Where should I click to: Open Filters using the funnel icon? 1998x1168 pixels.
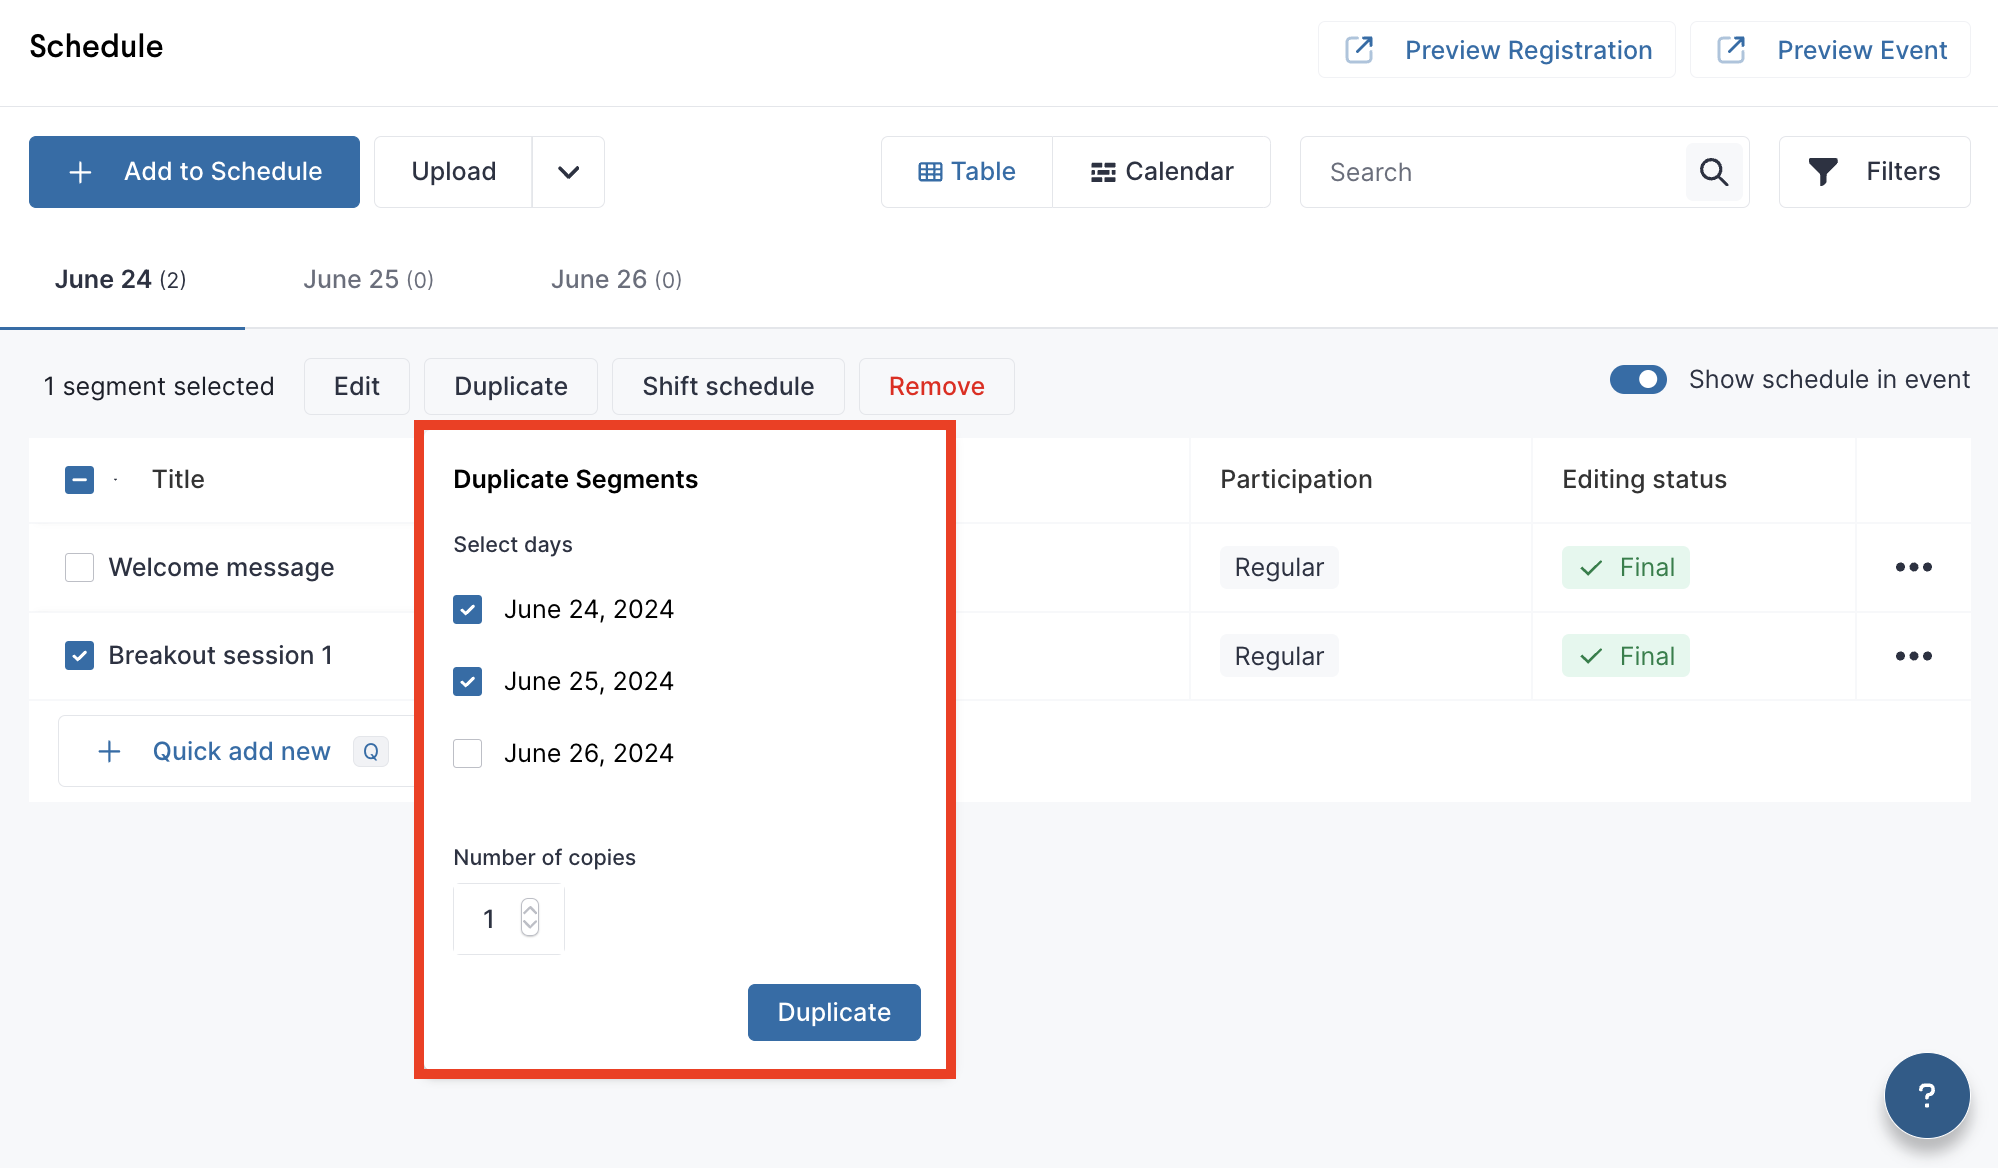coord(1824,171)
